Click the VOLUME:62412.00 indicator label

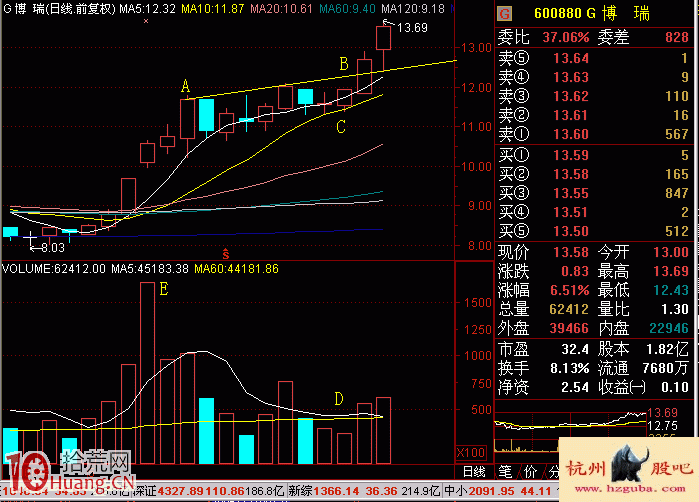click(53, 269)
